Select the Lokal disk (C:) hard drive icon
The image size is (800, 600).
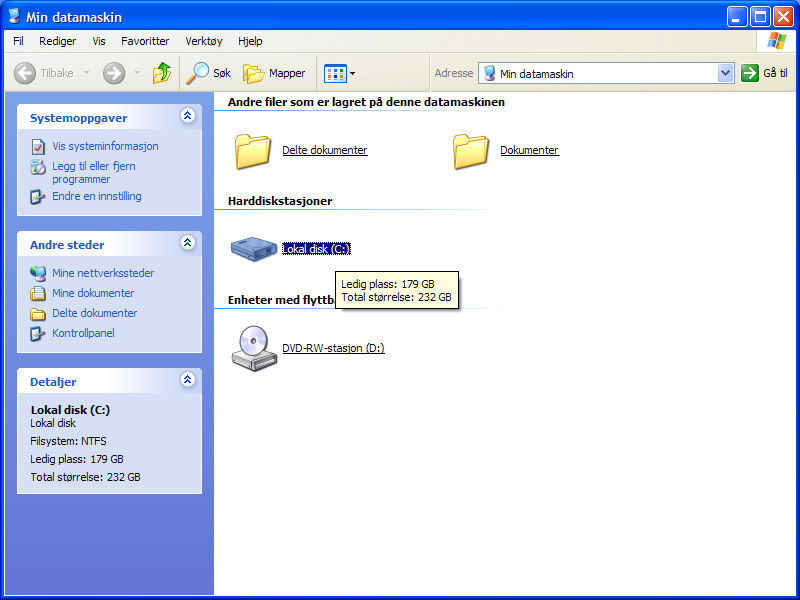(x=254, y=249)
